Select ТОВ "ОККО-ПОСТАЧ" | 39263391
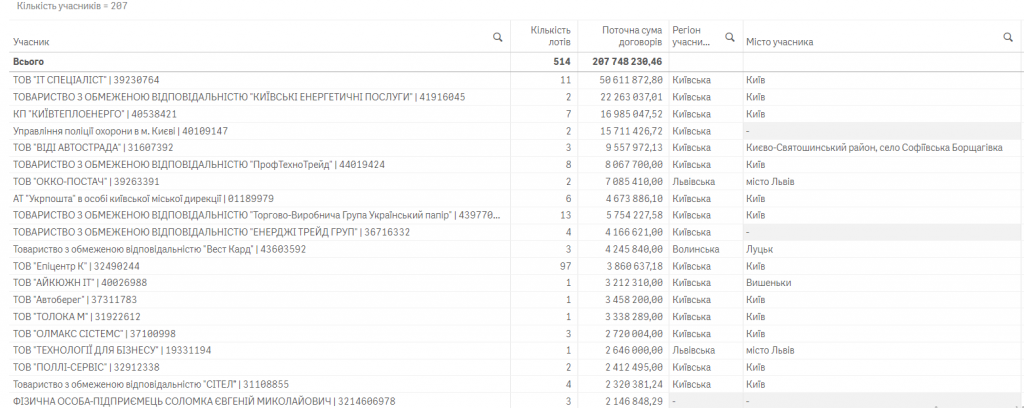 point(86,182)
